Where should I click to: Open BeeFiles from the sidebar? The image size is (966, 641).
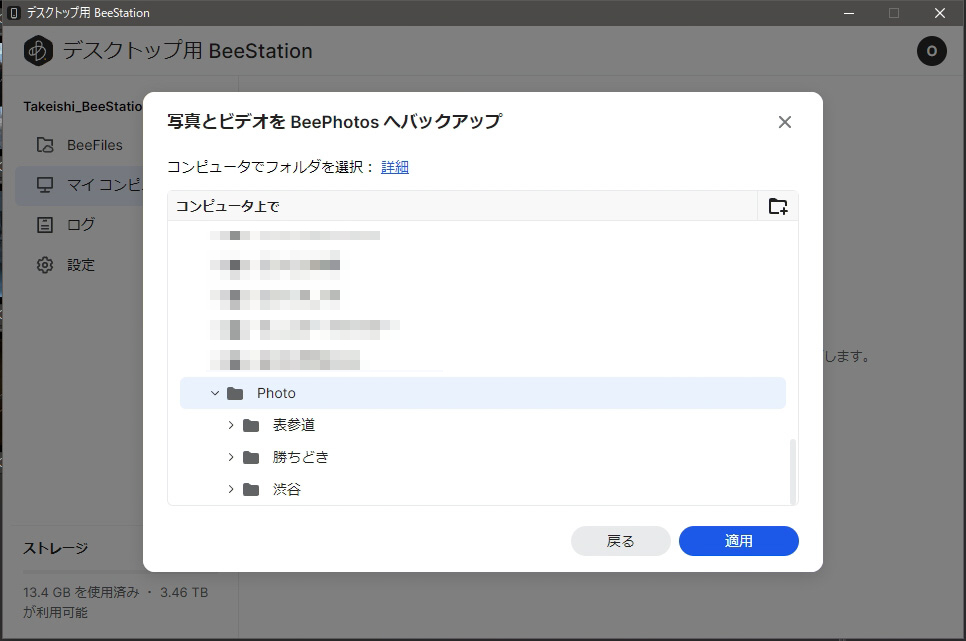tap(96, 144)
